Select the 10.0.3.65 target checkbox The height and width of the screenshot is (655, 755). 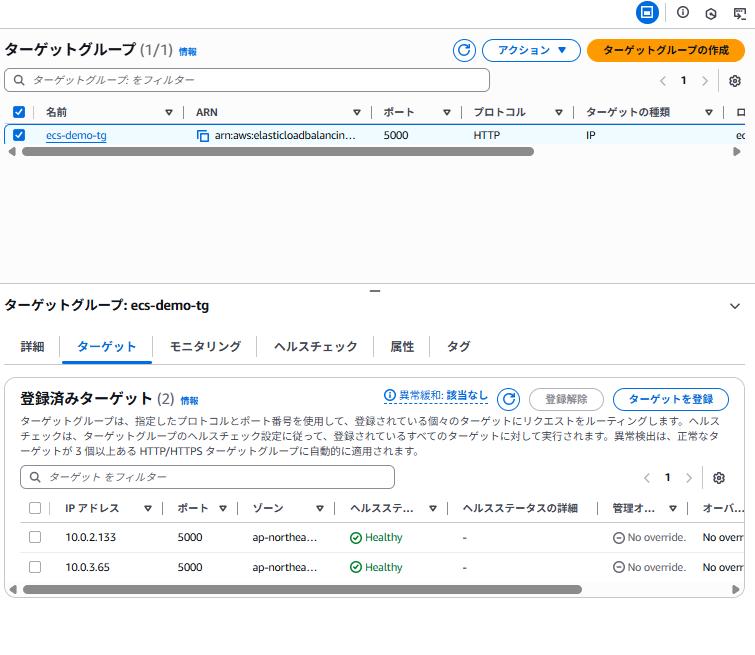pyautogui.click(x=35, y=567)
